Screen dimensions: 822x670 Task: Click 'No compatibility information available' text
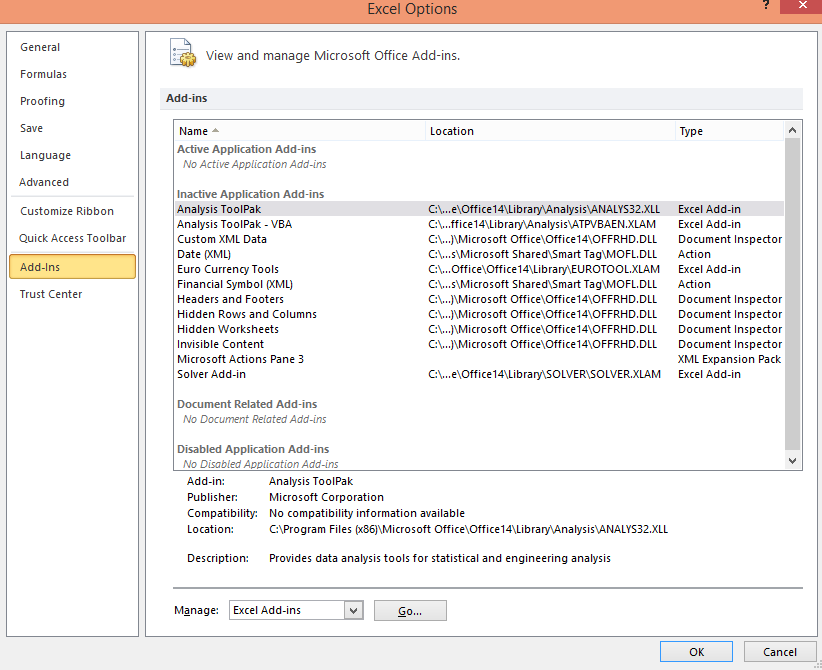tap(367, 513)
